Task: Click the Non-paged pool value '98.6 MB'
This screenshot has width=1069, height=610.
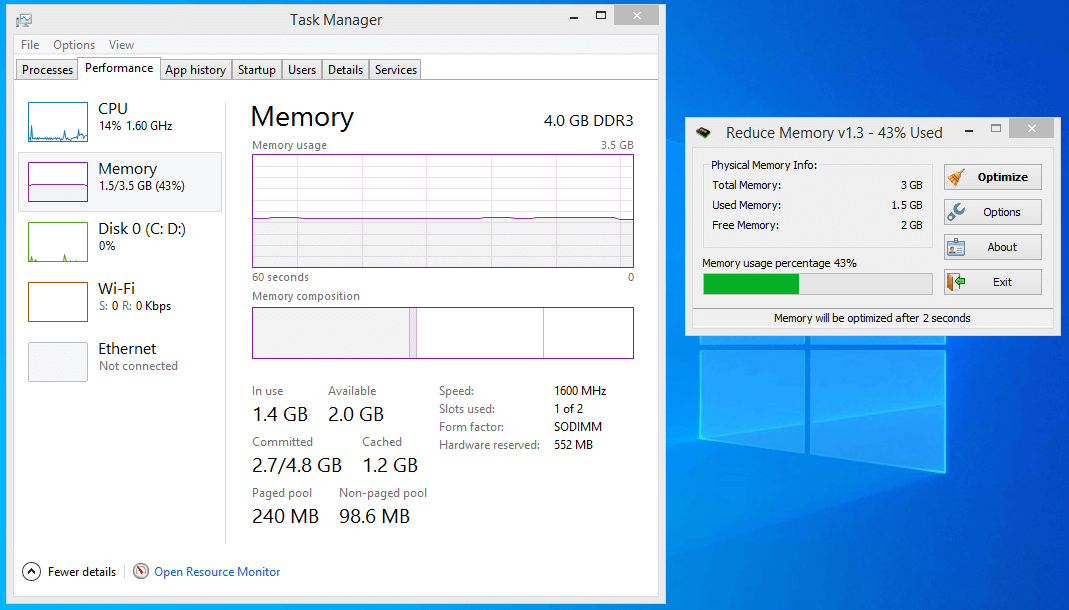Action: (x=374, y=517)
